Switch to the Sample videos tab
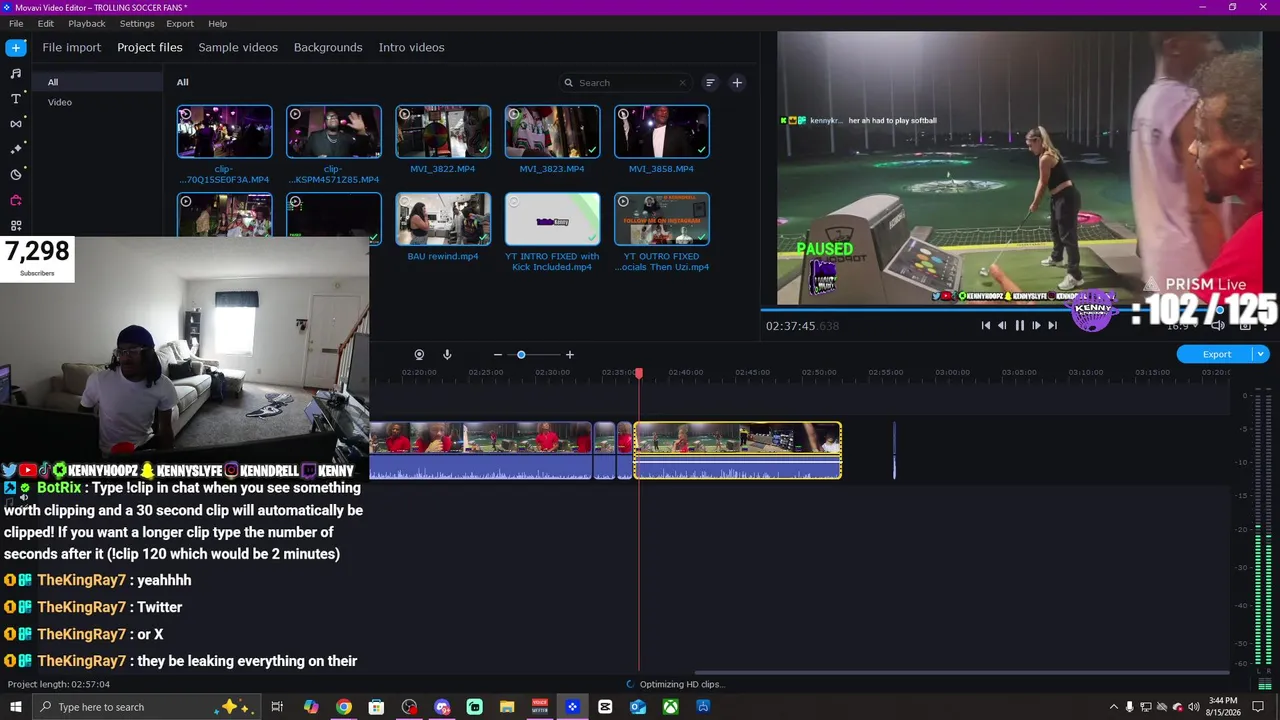The width and height of the screenshot is (1280, 720). tap(238, 47)
